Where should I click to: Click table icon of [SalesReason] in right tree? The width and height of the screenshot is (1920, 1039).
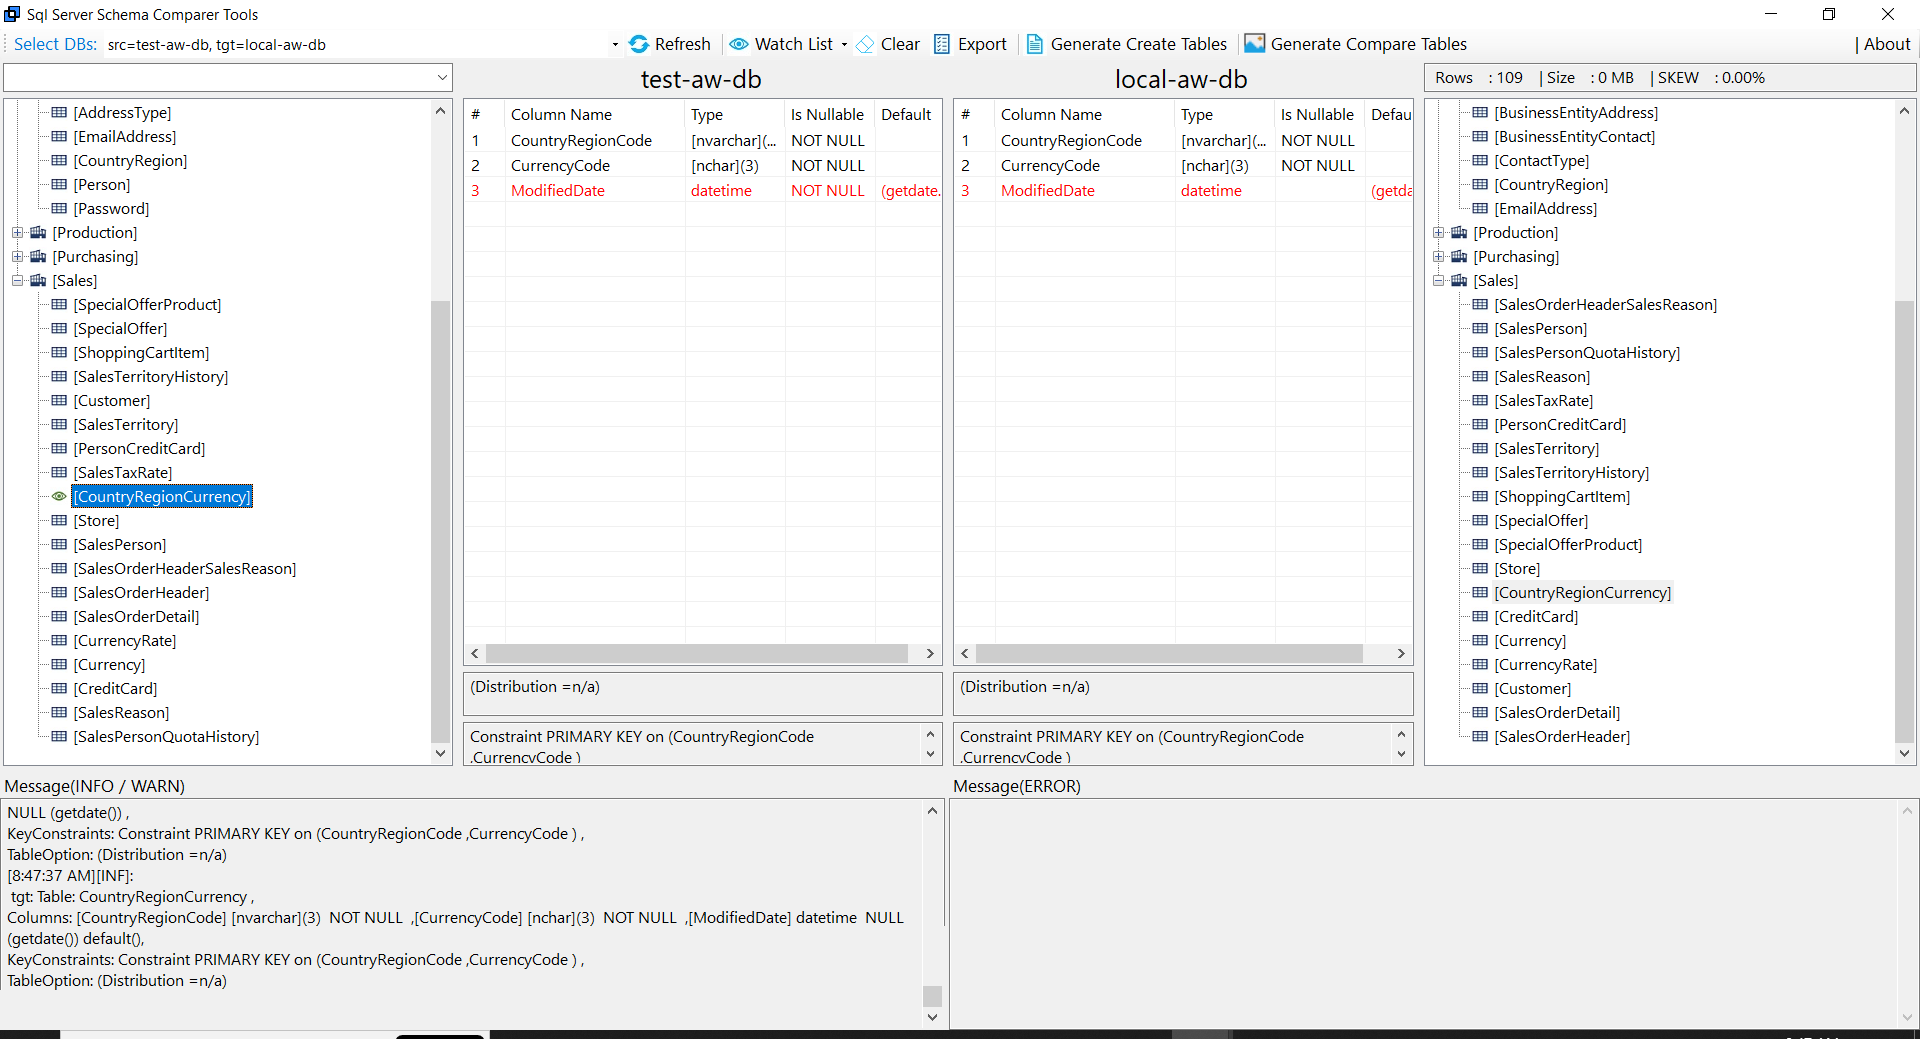[1480, 376]
